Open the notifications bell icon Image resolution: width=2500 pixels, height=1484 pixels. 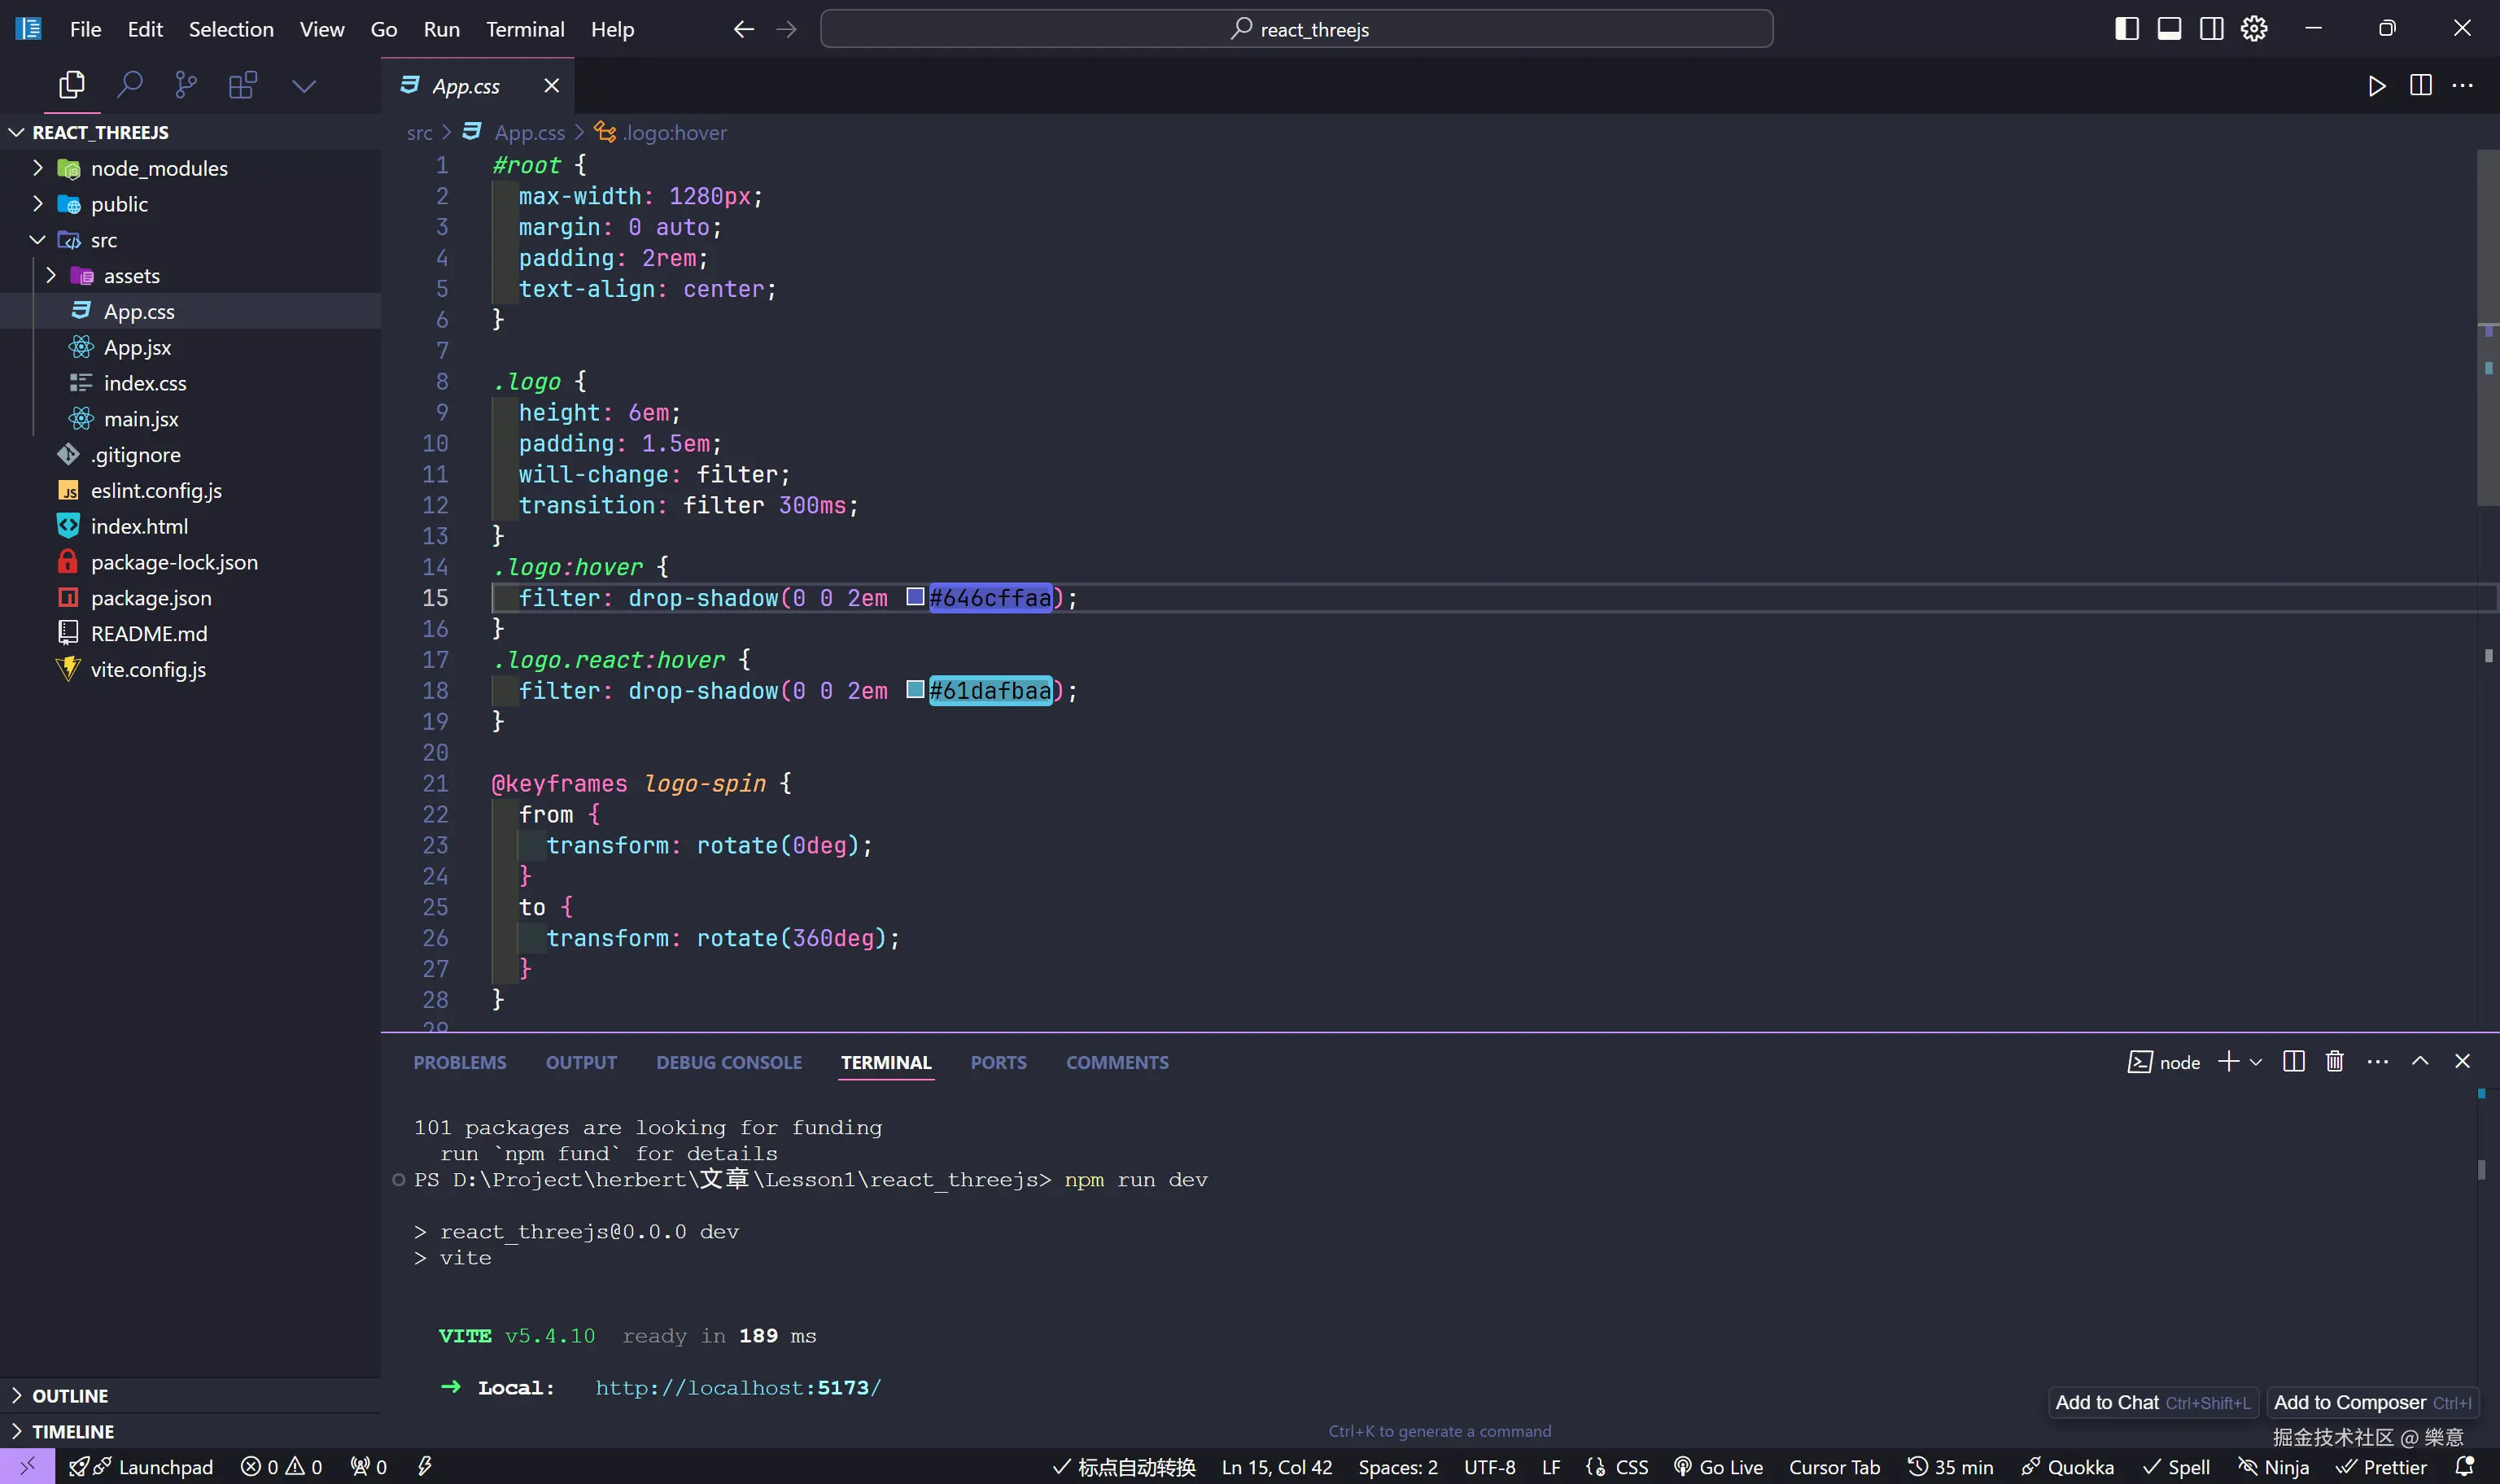click(x=2465, y=1467)
